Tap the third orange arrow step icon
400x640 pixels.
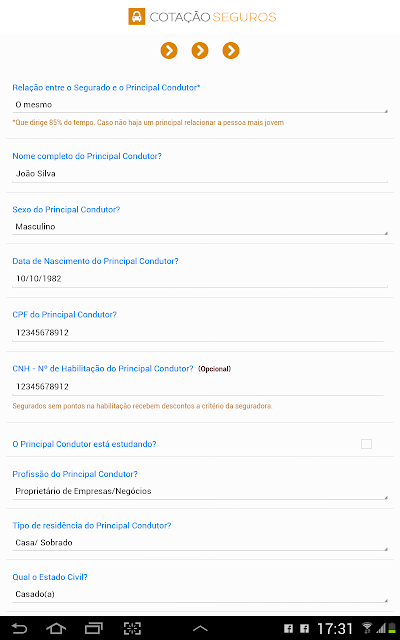pos(231,51)
